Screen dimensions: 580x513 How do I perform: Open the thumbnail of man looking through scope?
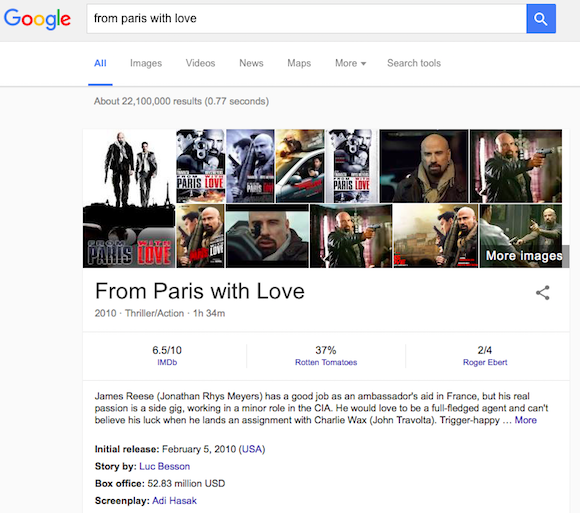point(267,236)
